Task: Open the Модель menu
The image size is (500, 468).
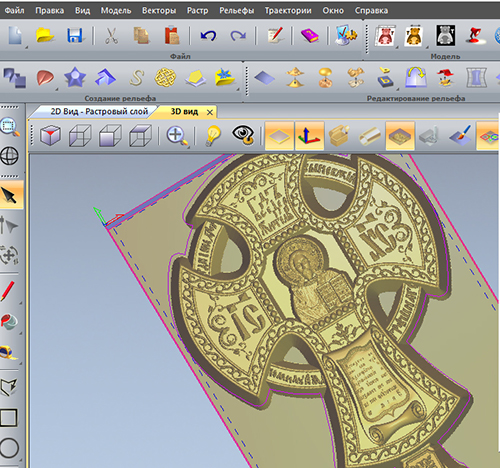Action: tap(116, 11)
